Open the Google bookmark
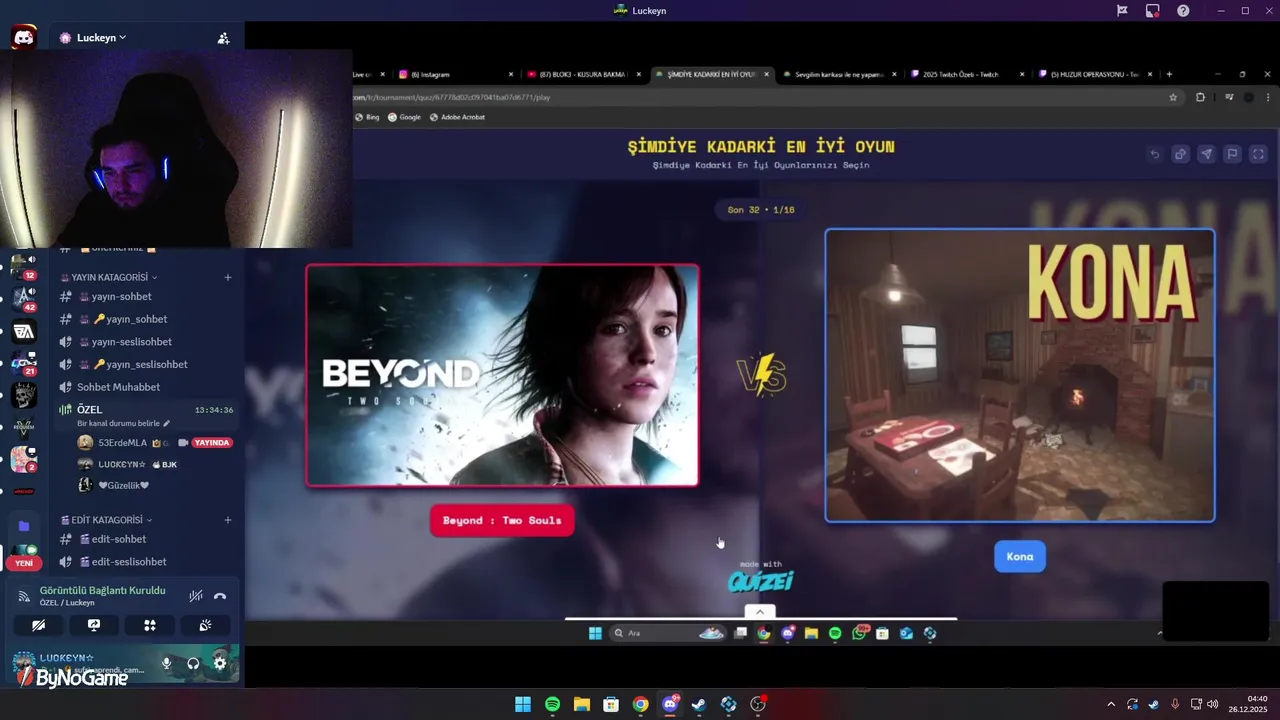The image size is (1280, 720). pos(405,117)
